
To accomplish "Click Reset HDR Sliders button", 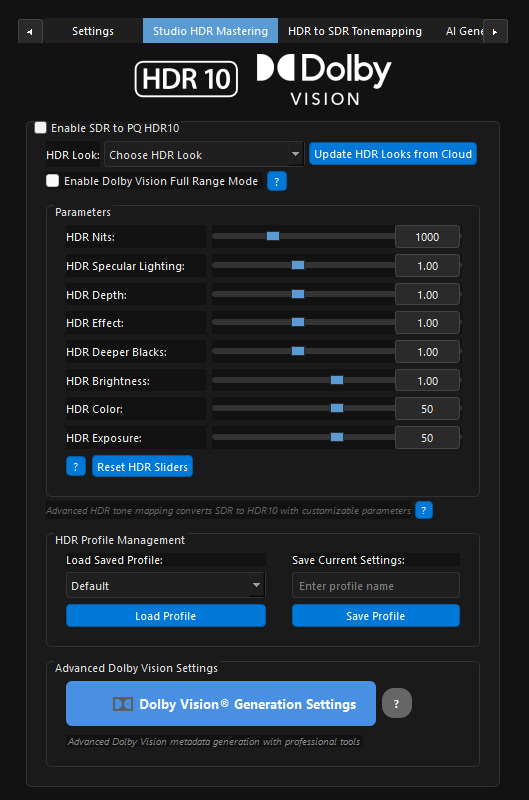I will (142, 466).
